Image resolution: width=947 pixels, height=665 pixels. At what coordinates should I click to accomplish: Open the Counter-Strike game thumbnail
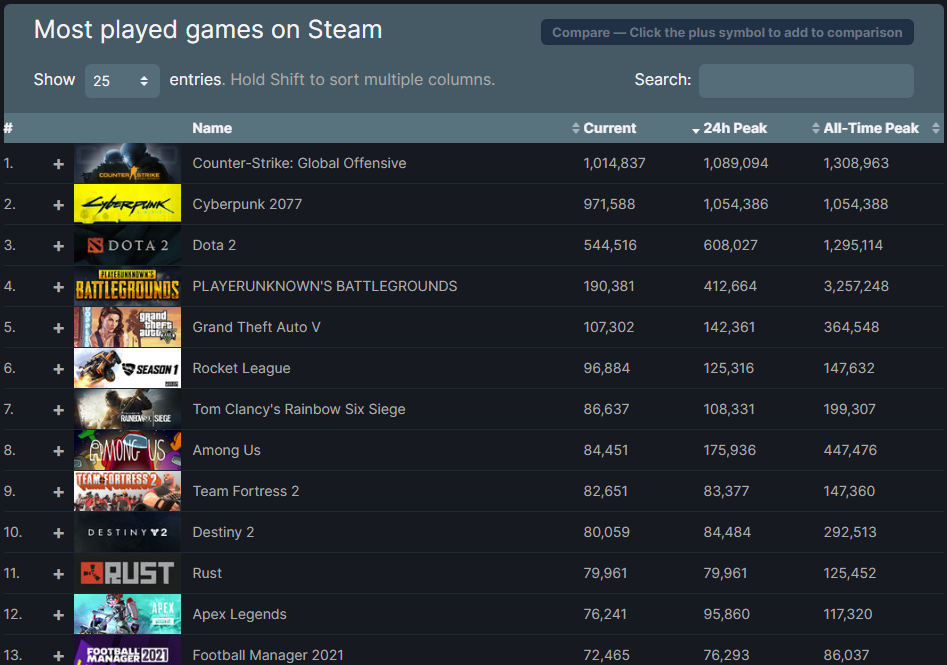tap(127, 163)
